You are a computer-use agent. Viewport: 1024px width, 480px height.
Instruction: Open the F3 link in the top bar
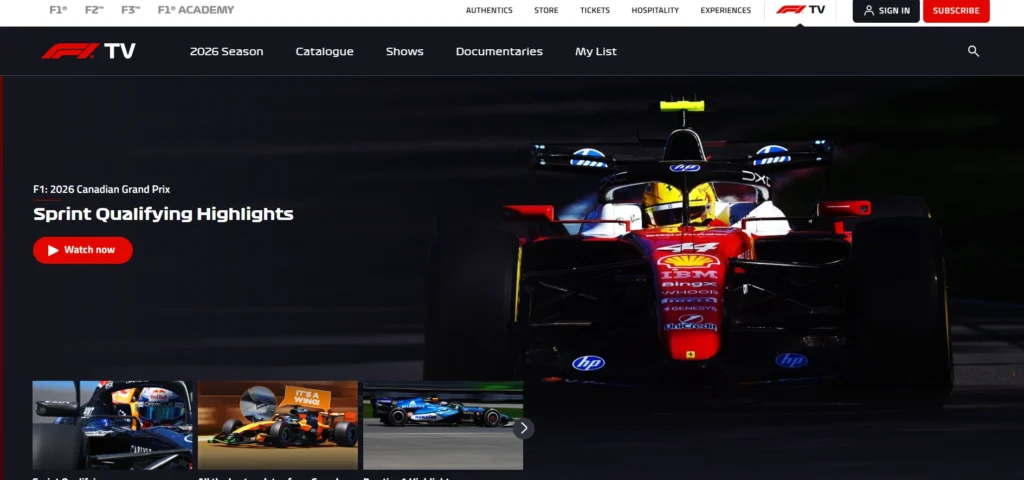pos(131,10)
